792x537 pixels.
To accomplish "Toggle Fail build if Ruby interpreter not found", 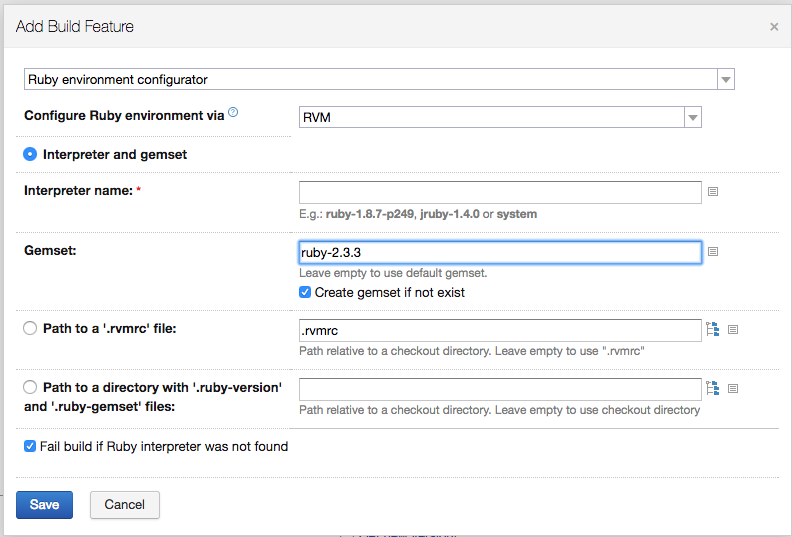I will tap(30, 446).
